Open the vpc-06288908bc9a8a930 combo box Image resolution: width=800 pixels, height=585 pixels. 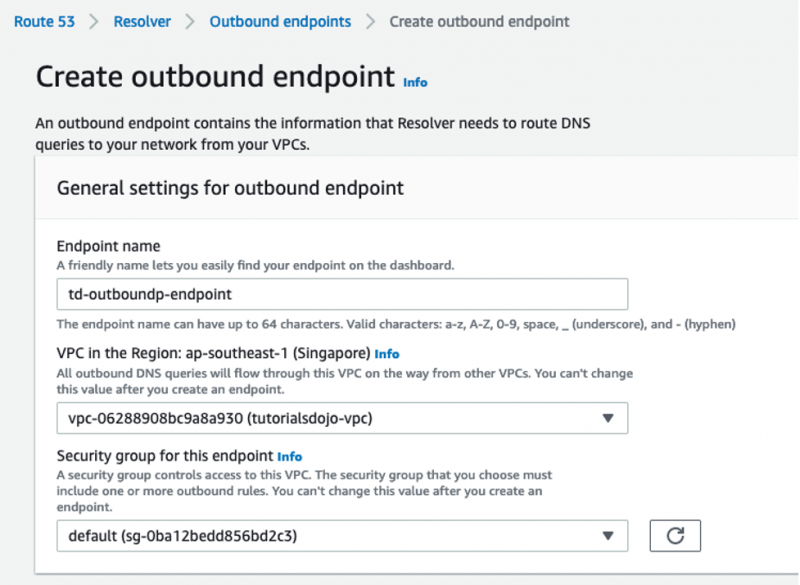point(342,418)
